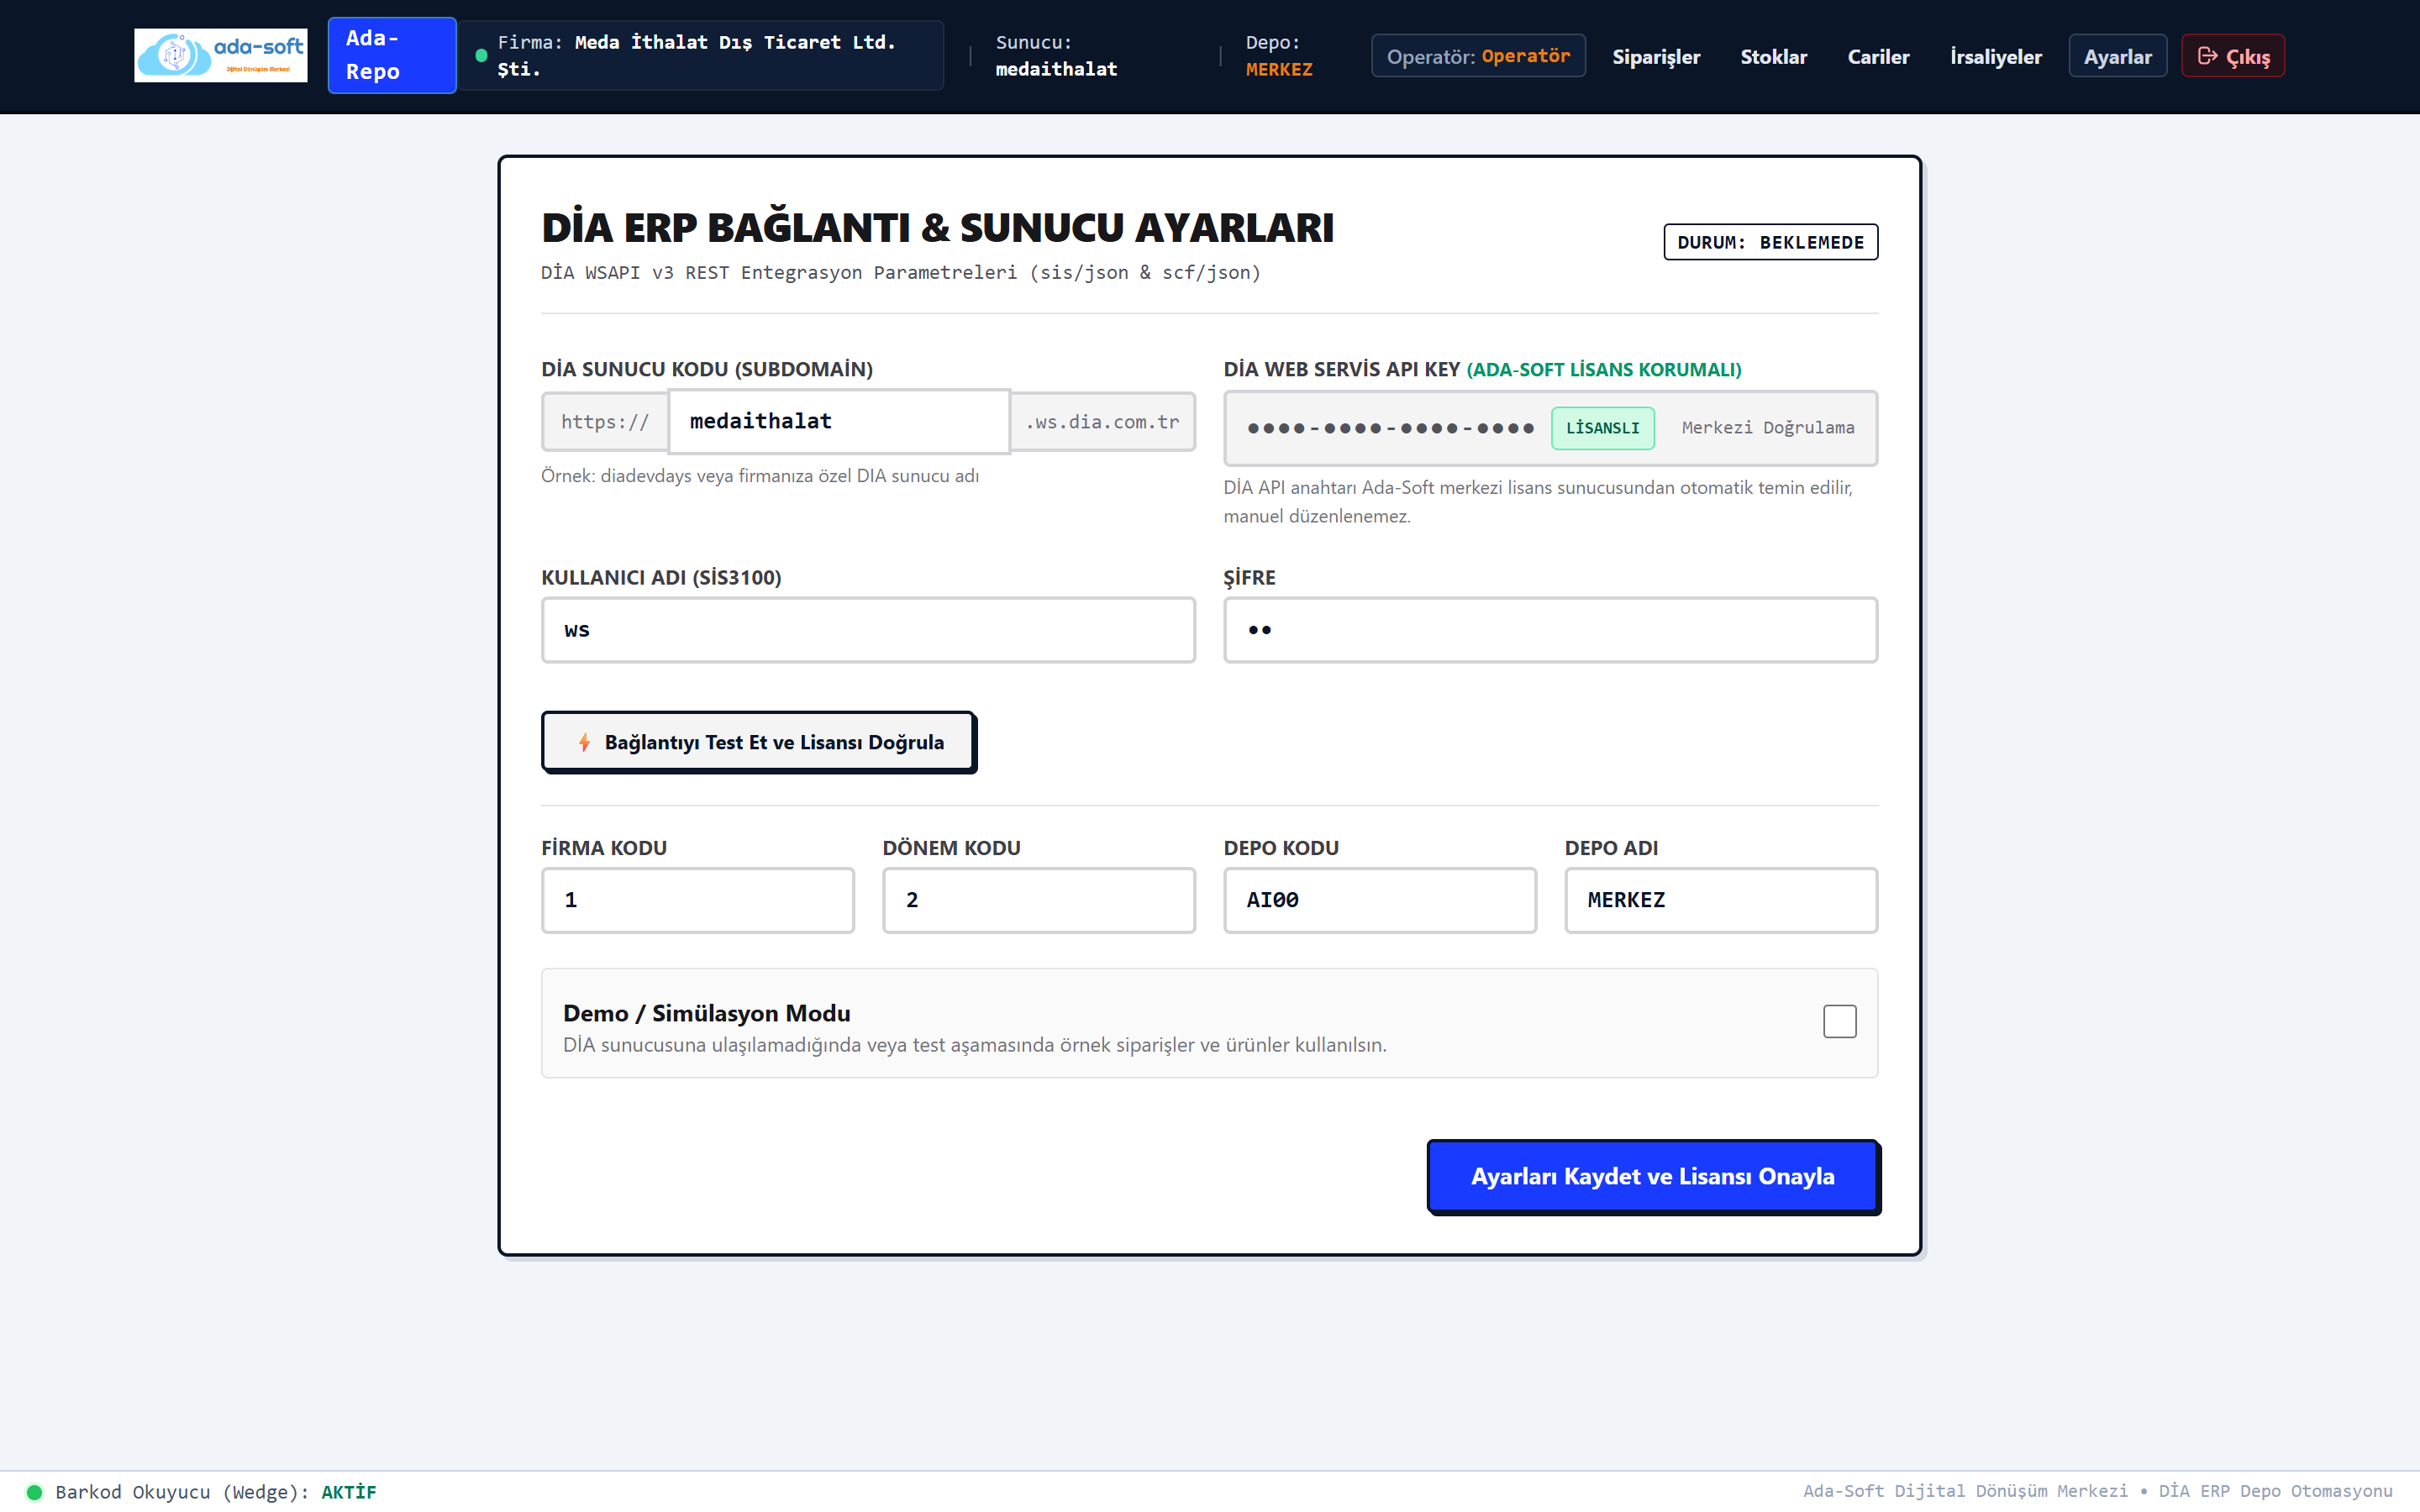Open the İrsaliyeler menu
Screen dimensions: 2420x1512
pos(1995,56)
